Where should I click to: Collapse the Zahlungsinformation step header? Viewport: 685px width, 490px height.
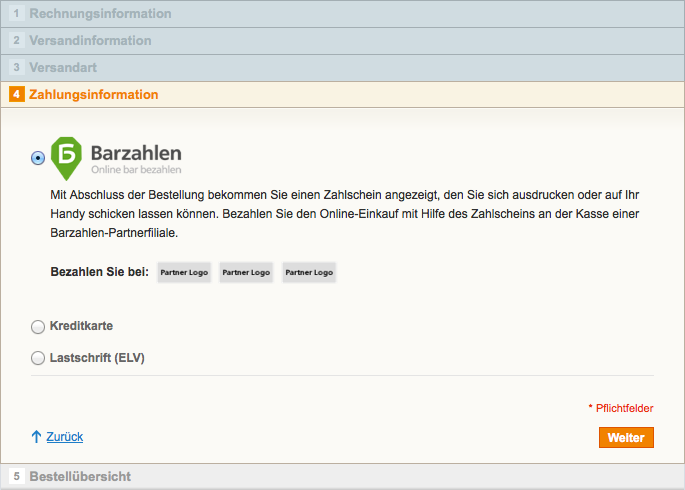pyautogui.click(x=342, y=95)
